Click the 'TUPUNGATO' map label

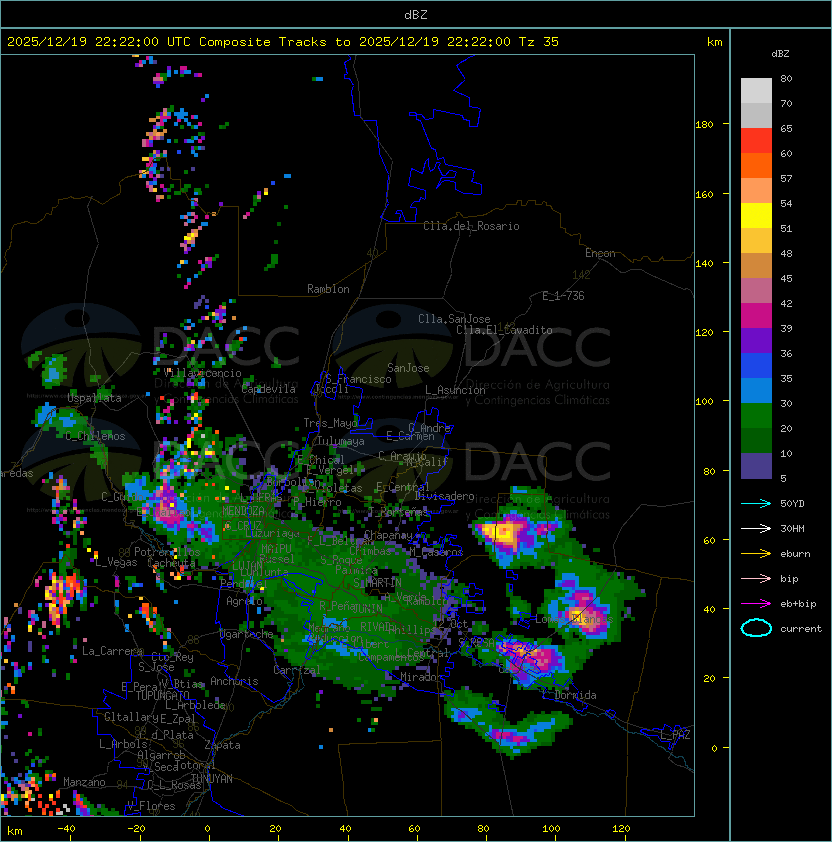pyautogui.click(x=162, y=695)
